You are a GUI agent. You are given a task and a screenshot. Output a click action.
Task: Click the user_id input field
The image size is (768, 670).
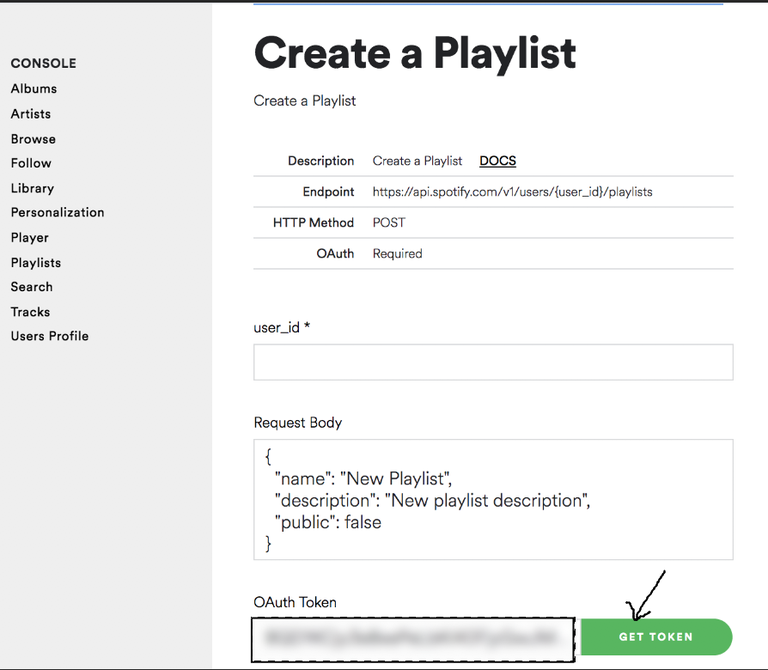[x=493, y=362]
